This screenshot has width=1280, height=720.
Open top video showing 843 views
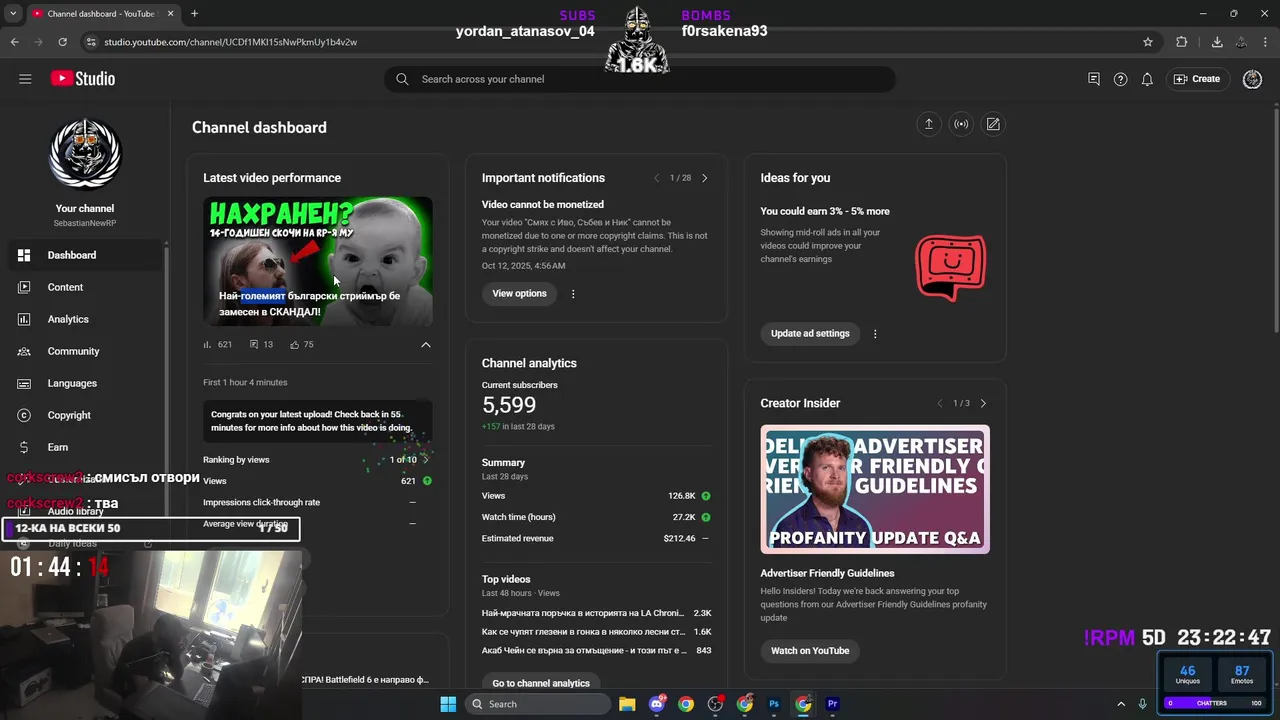(596, 651)
